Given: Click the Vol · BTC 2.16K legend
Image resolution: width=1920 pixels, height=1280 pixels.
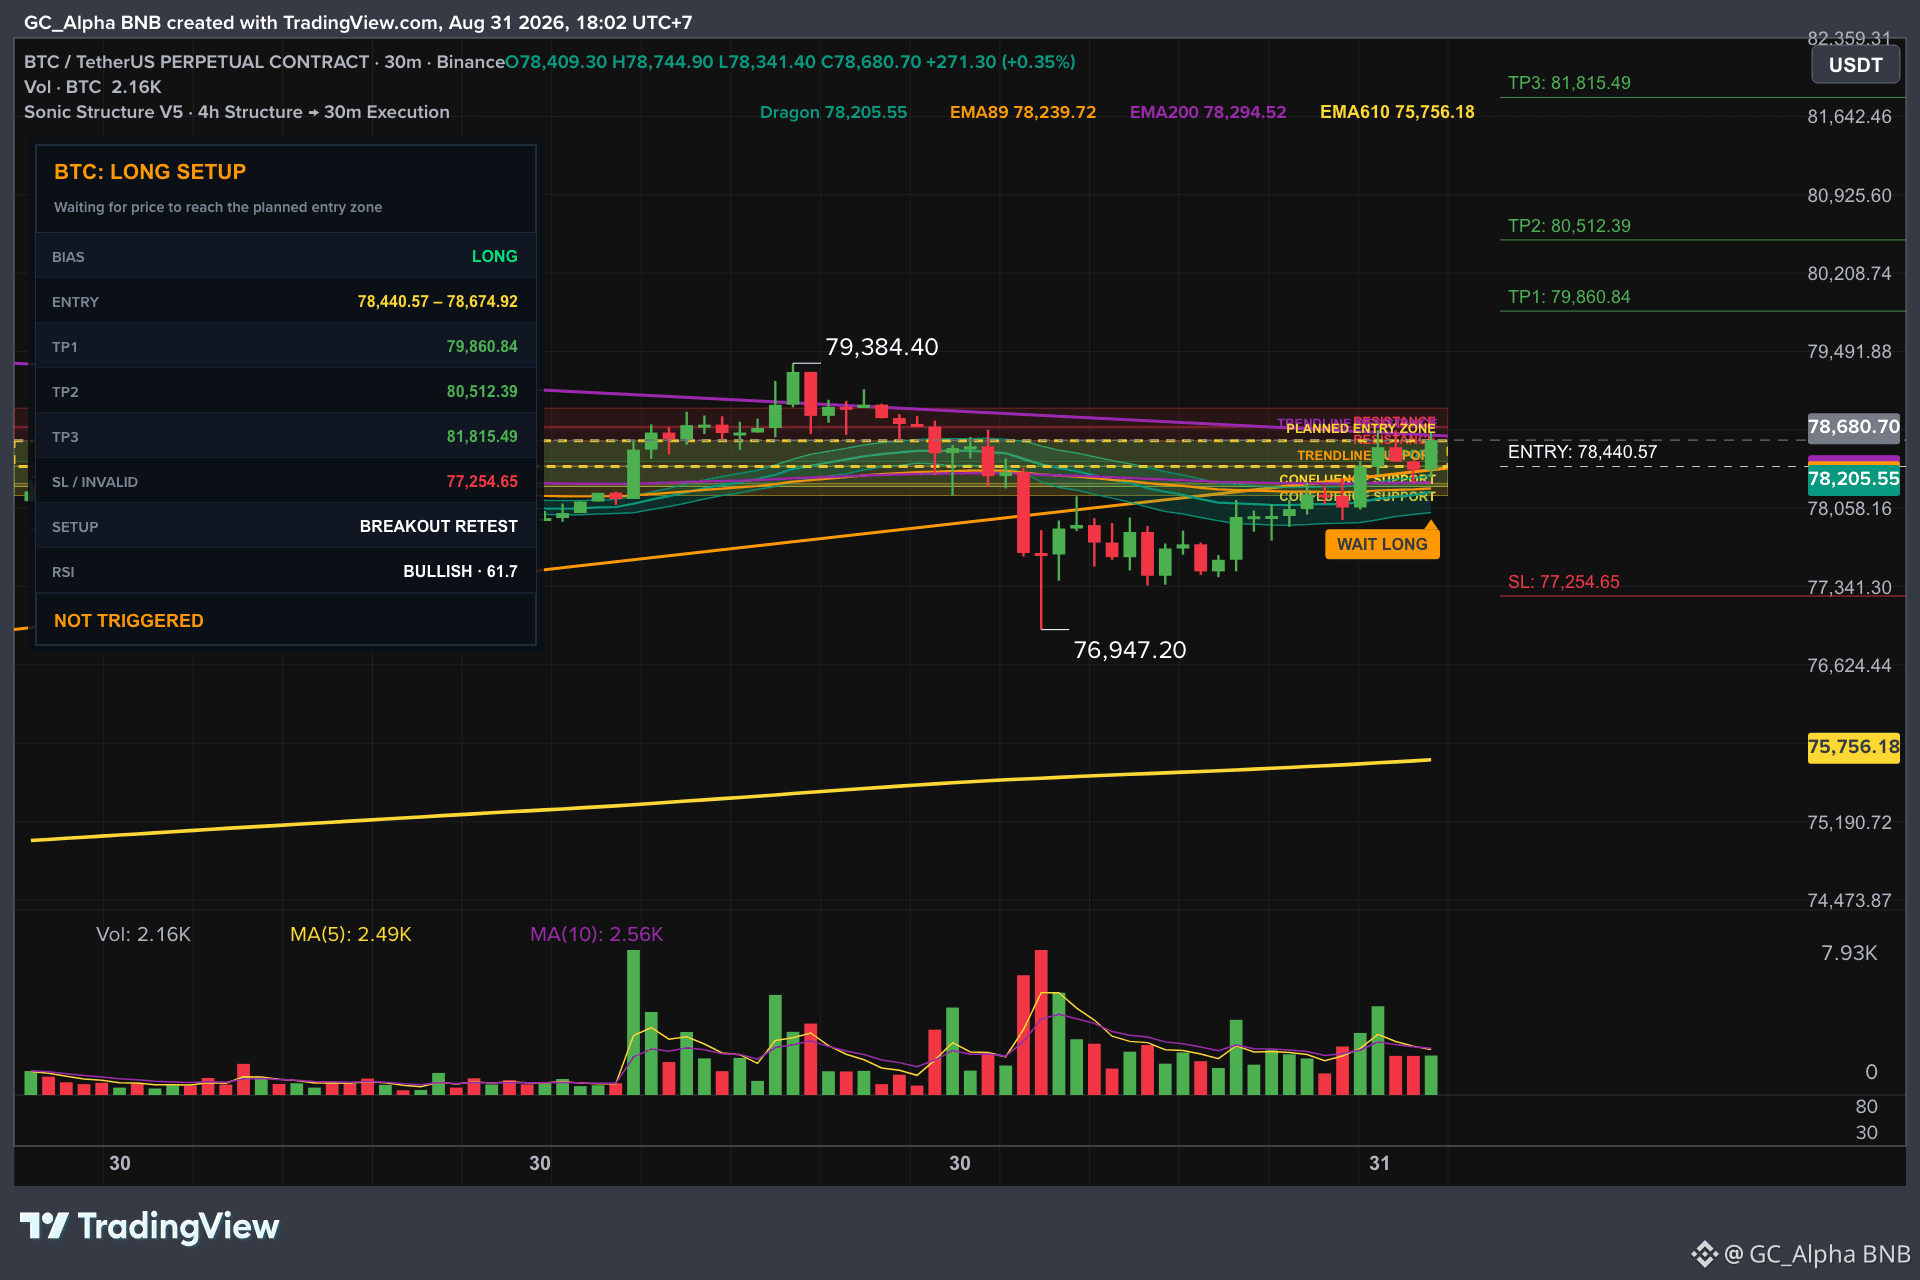Looking at the screenshot, I should 93,87.
